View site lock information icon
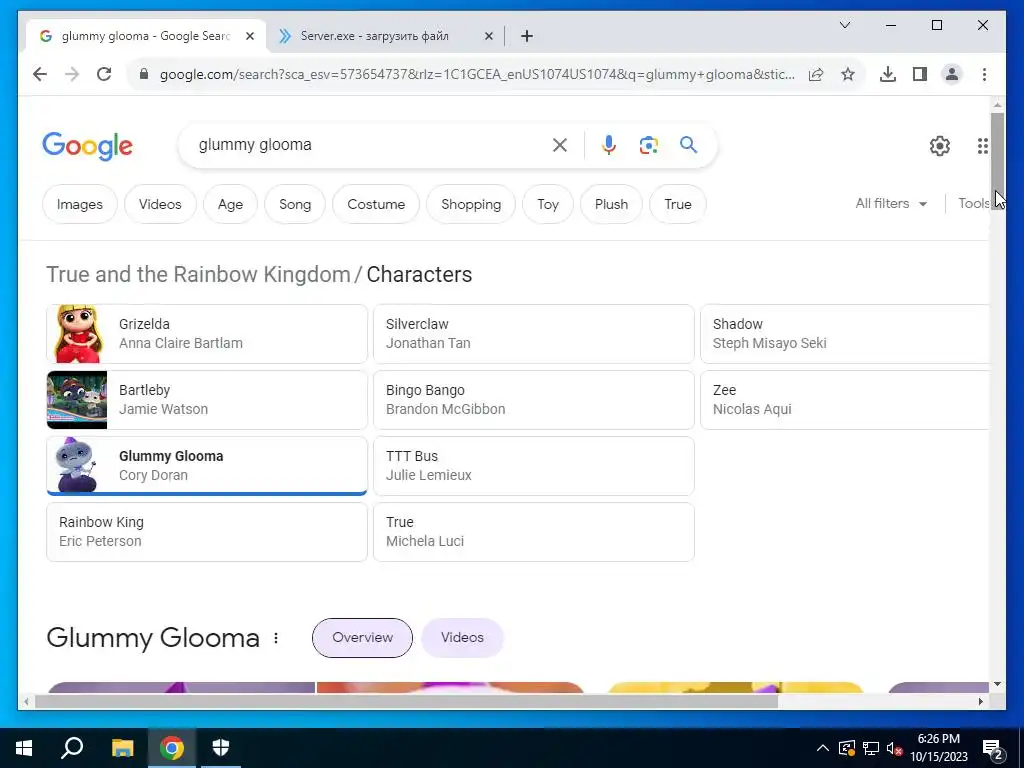1024x768 pixels. 144,74
